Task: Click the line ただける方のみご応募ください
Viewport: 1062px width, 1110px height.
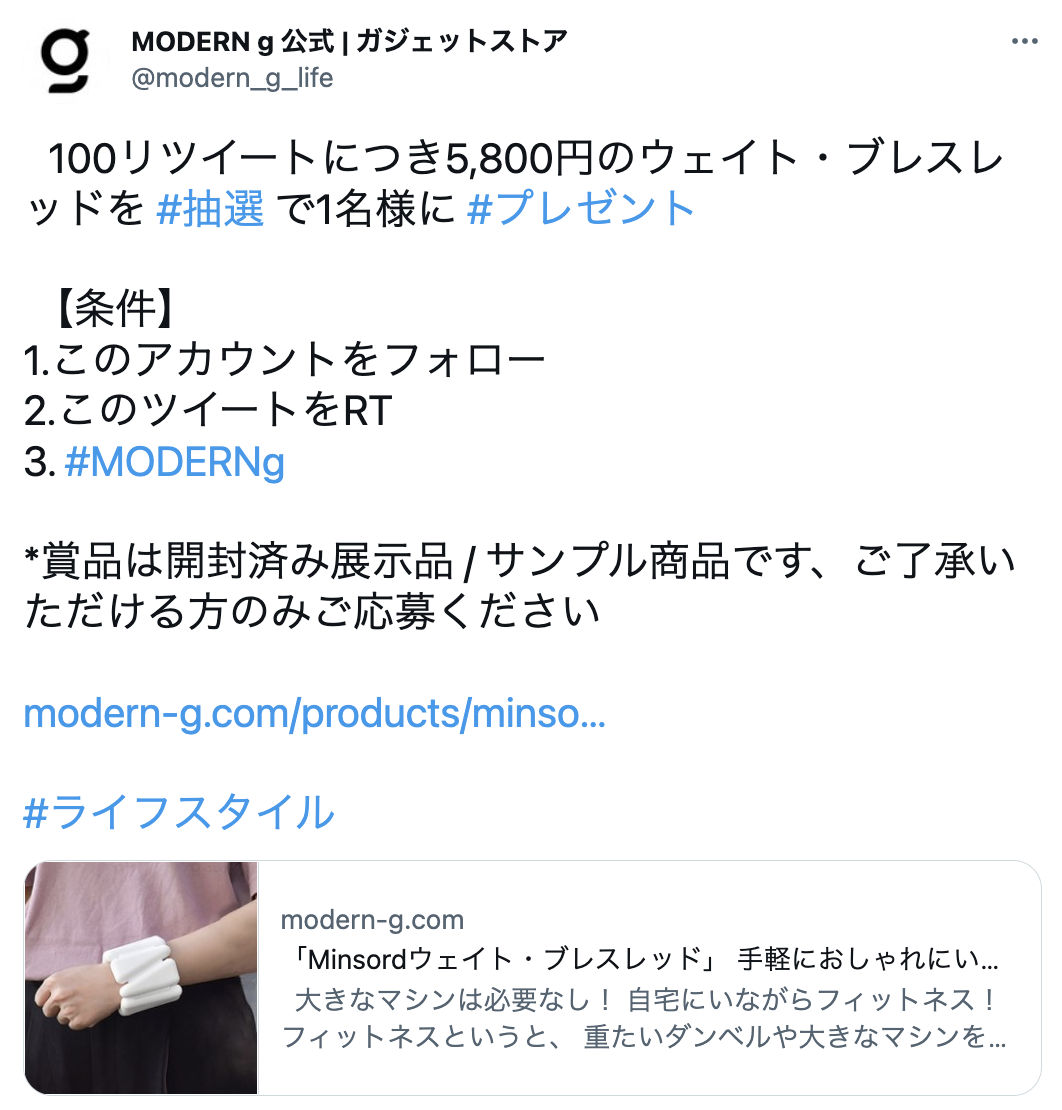Action: (312, 612)
